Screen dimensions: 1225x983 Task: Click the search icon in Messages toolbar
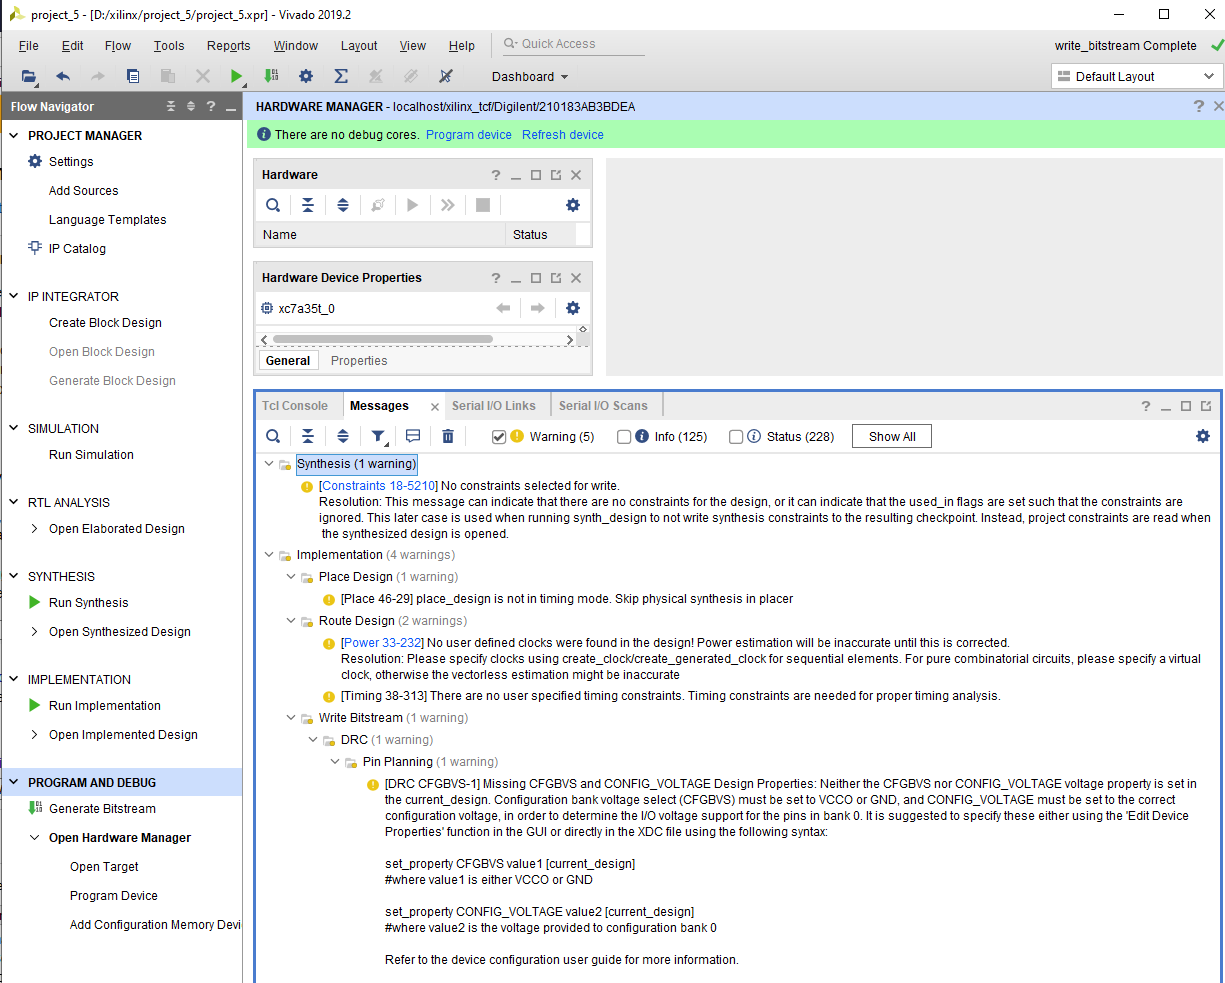(273, 436)
